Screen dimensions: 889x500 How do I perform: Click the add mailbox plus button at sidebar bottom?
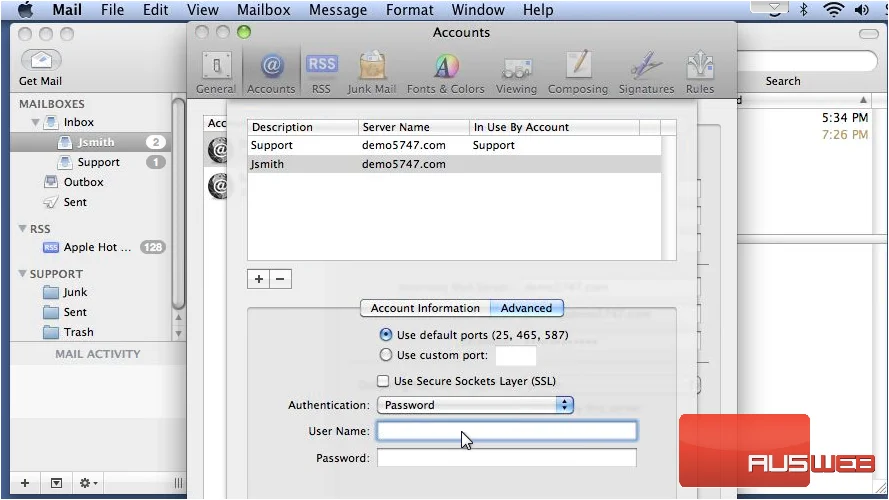pos(25,483)
